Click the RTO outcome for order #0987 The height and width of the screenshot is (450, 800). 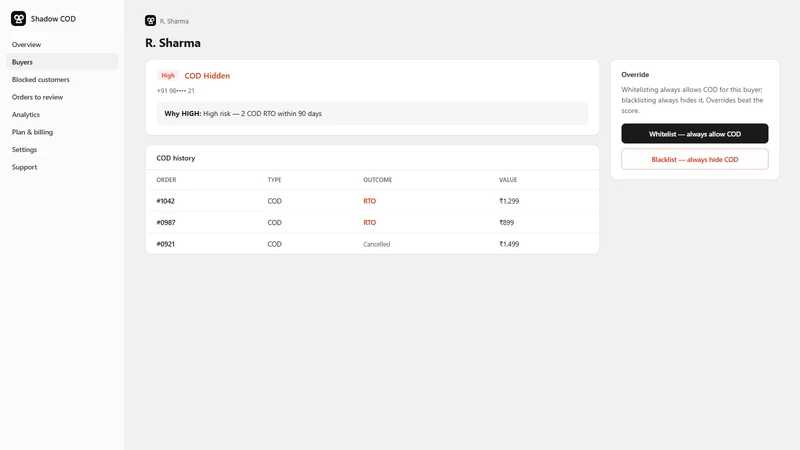click(x=369, y=222)
